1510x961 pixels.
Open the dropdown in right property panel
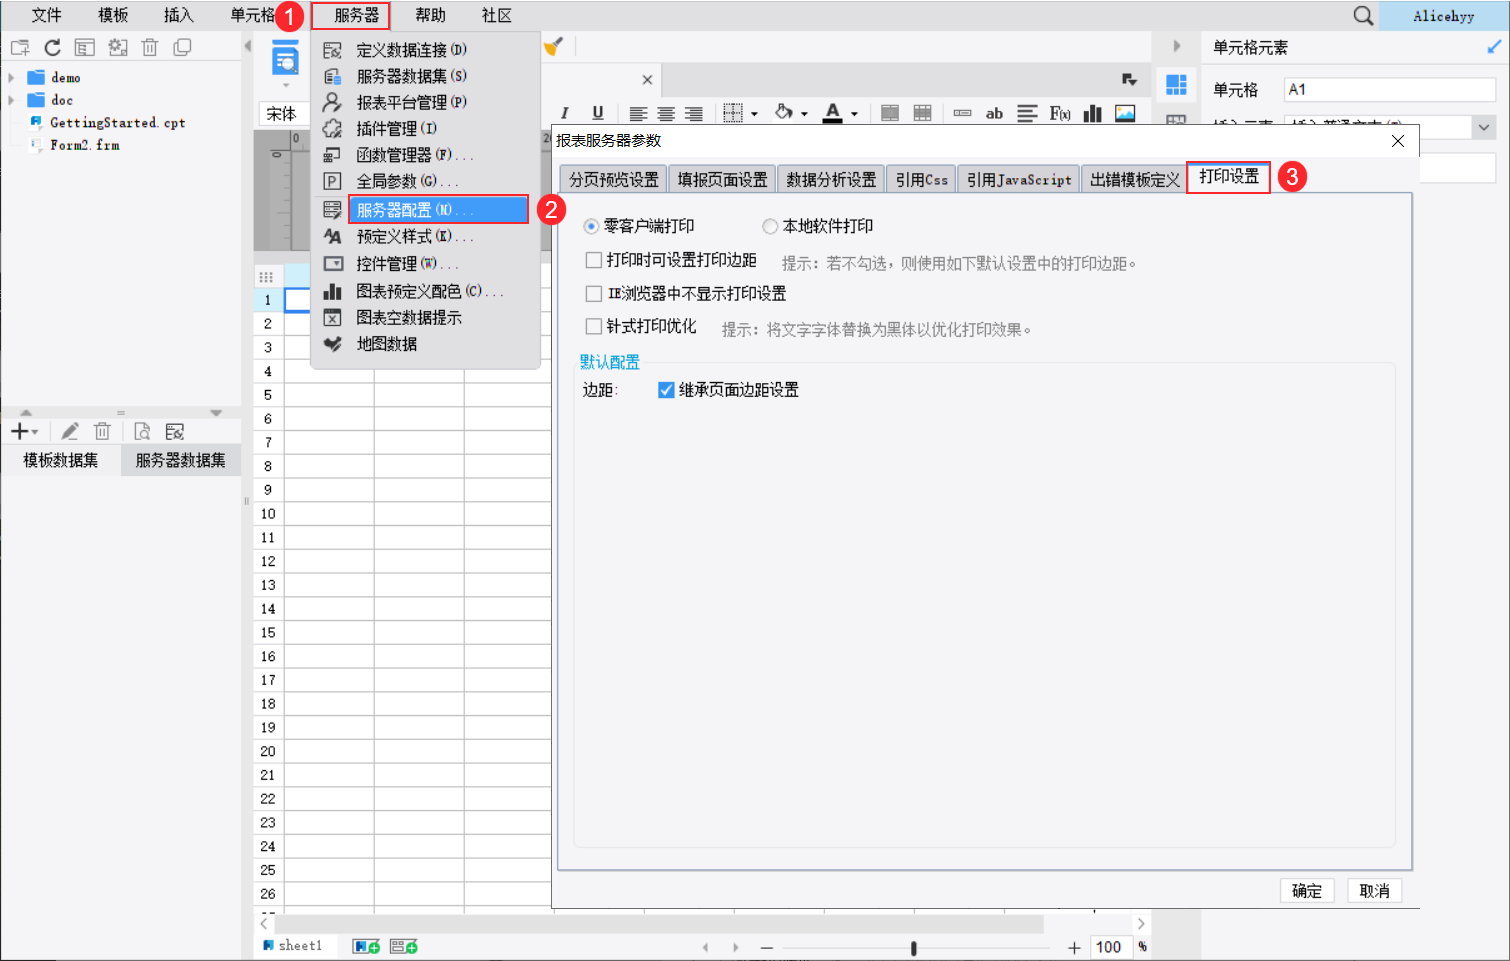point(1484,127)
